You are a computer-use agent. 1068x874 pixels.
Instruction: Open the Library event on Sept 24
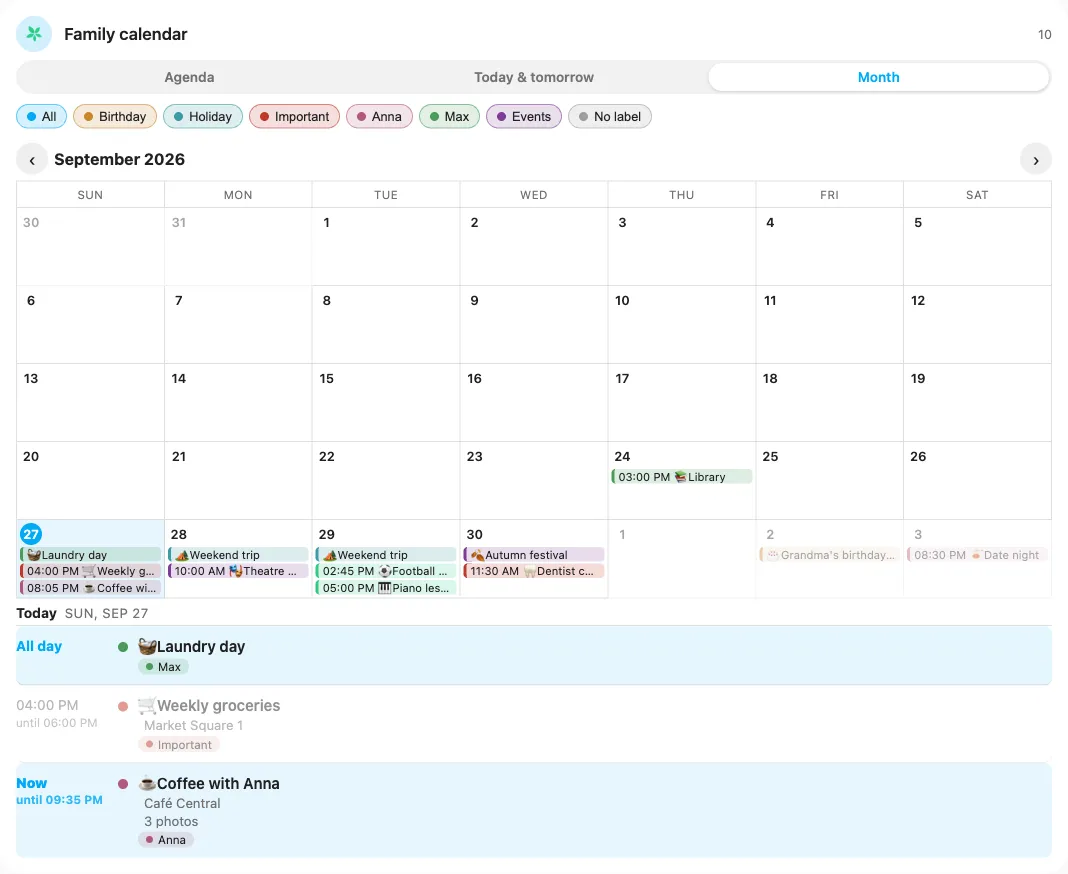(x=682, y=477)
